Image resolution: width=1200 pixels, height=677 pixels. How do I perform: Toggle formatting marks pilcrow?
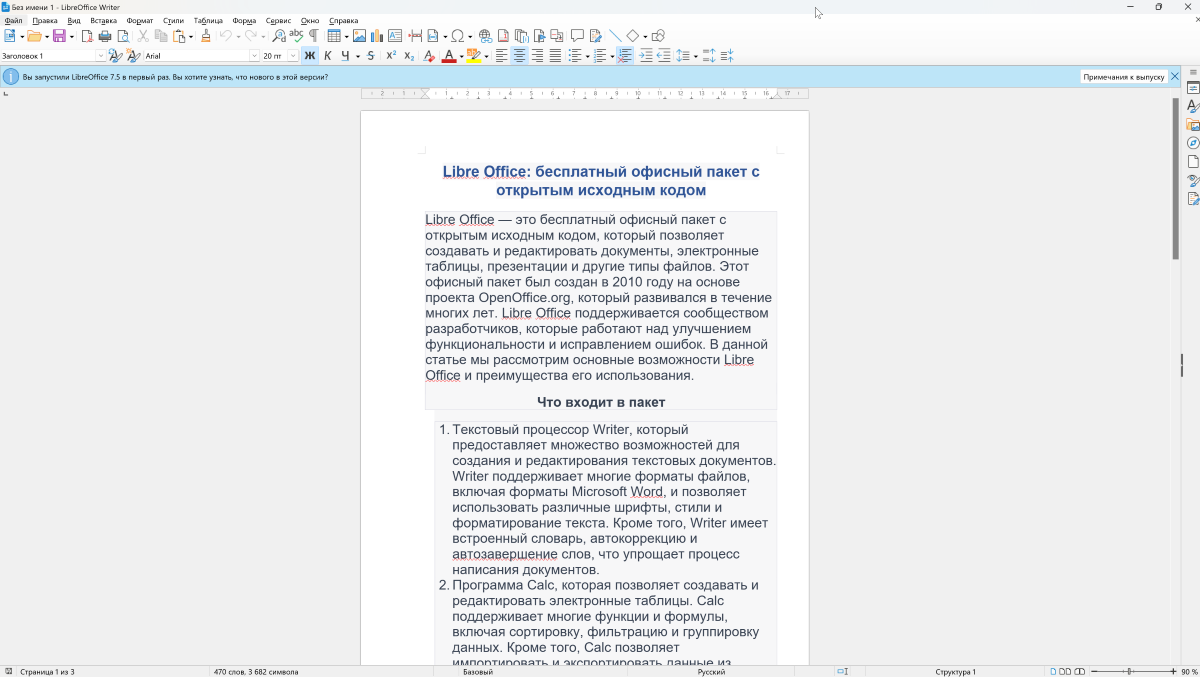click(313, 36)
